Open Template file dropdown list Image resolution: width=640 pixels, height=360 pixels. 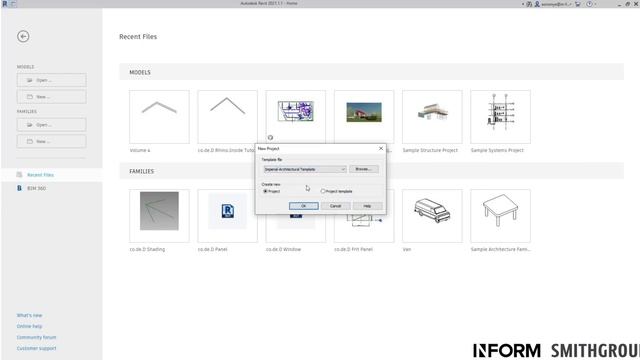(305, 169)
